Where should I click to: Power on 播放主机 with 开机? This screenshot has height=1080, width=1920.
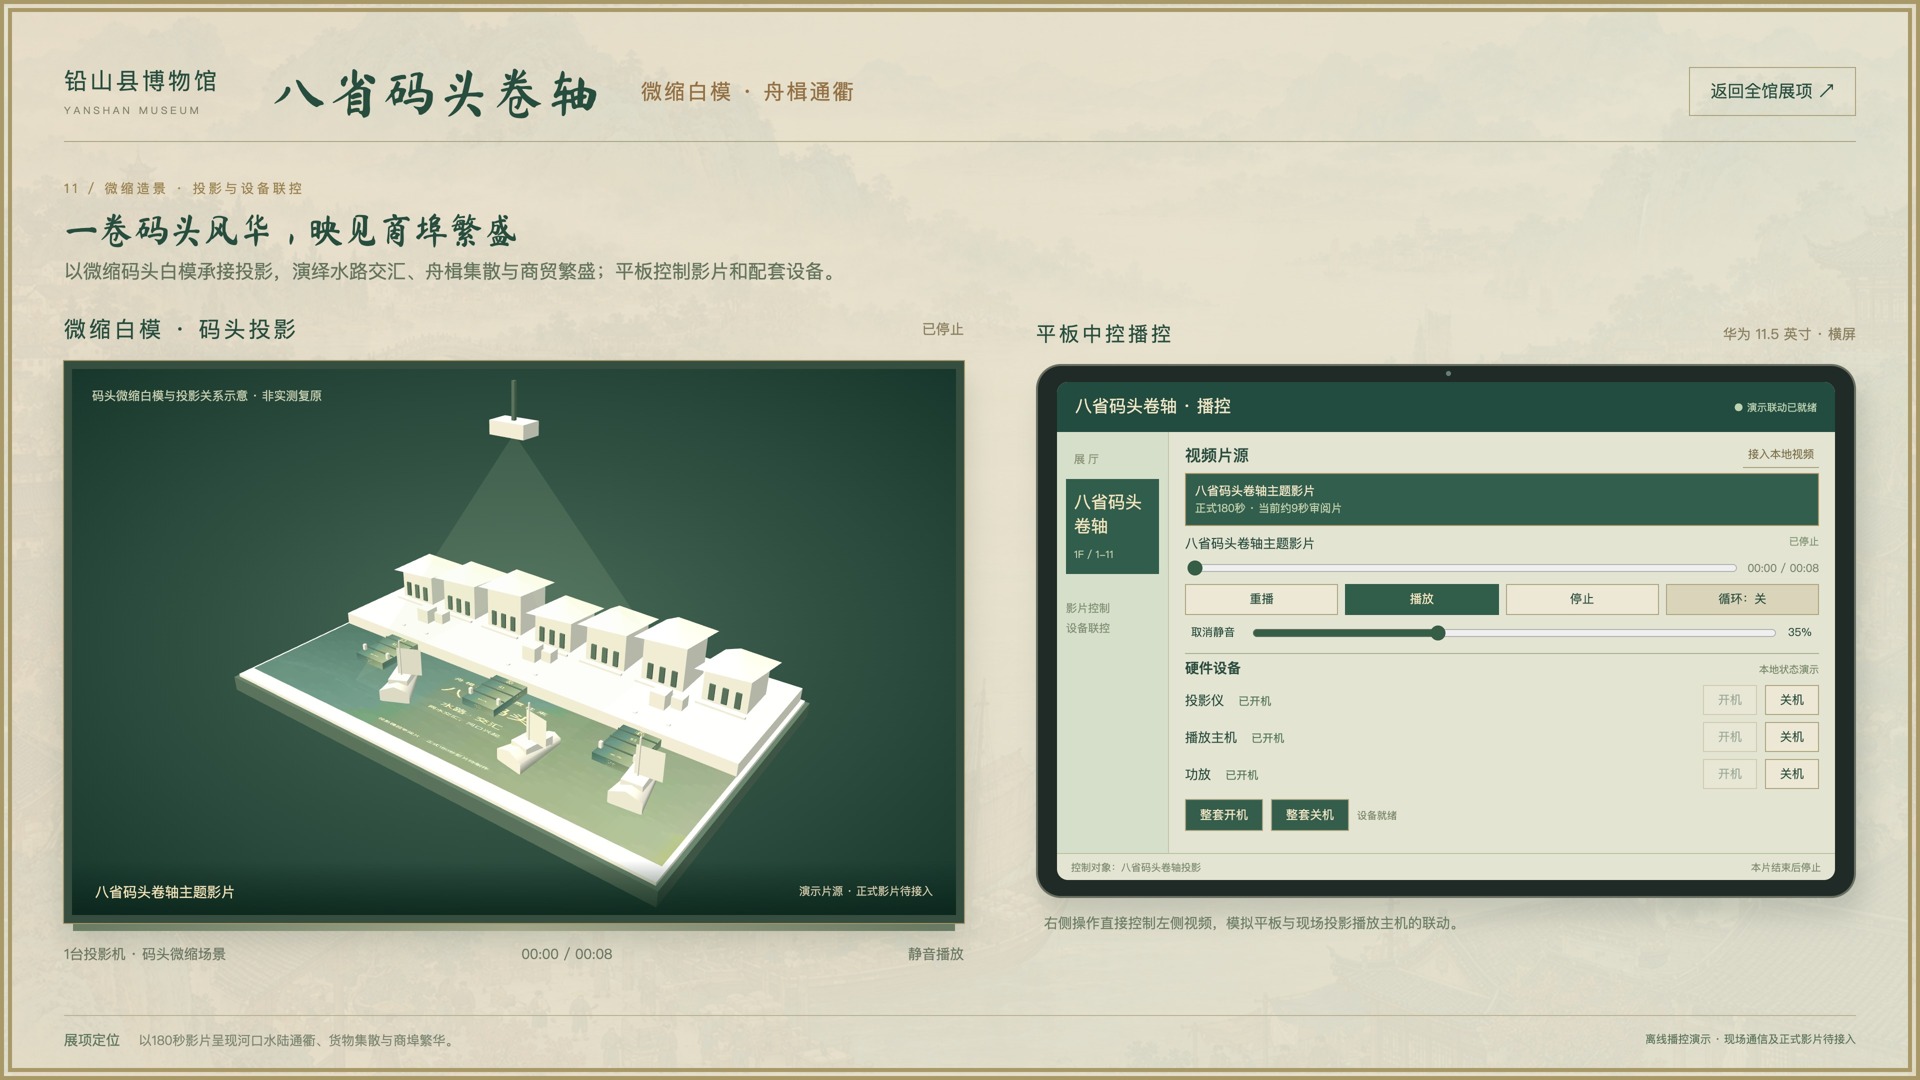(1729, 737)
